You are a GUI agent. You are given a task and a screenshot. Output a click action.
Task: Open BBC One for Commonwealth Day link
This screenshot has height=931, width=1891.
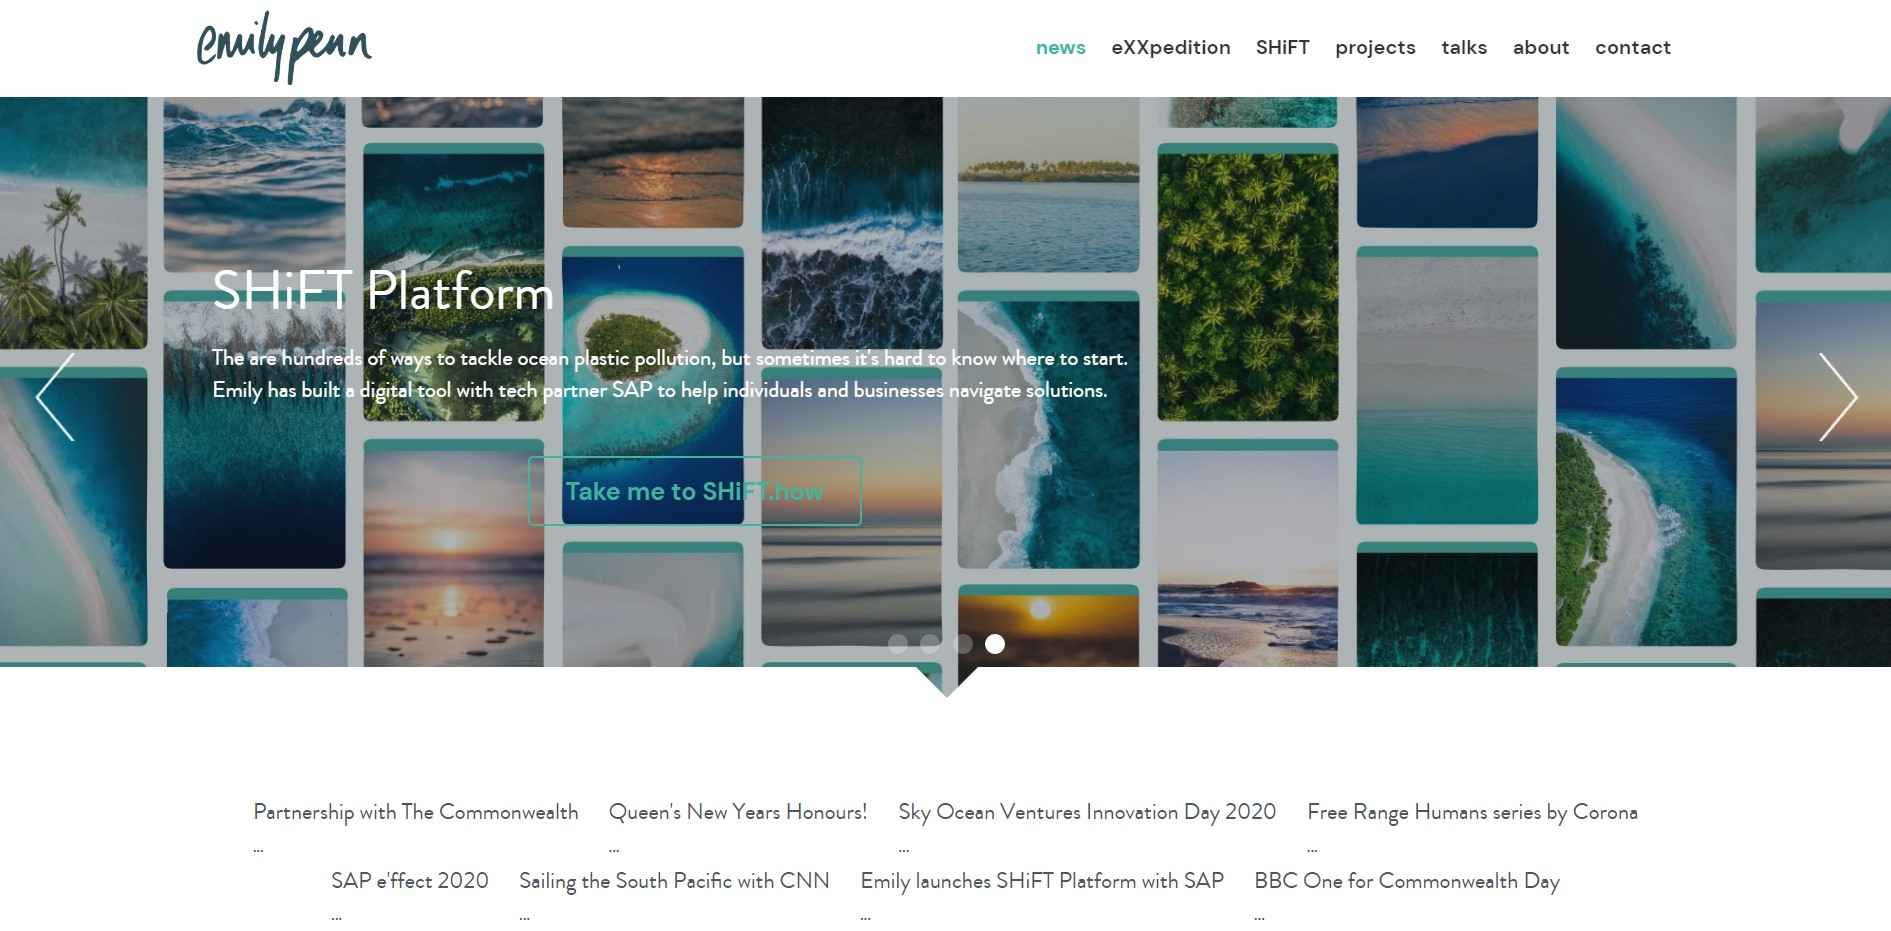pos(1407,881)
